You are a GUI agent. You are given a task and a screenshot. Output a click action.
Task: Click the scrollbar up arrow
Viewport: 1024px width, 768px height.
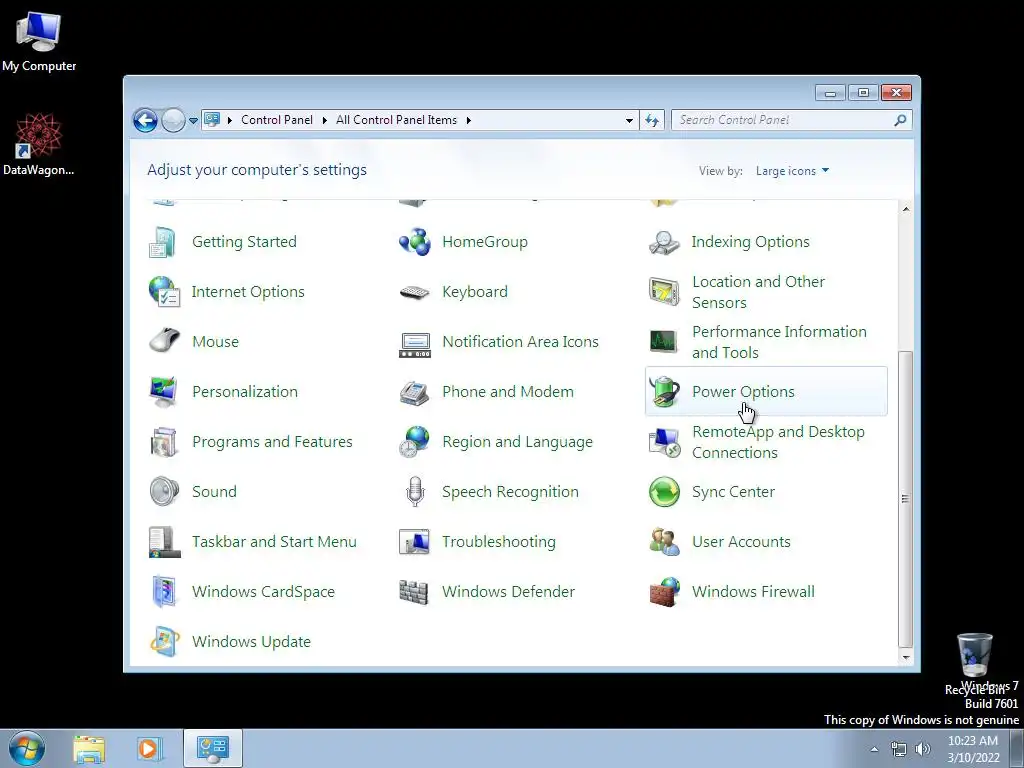906,209
